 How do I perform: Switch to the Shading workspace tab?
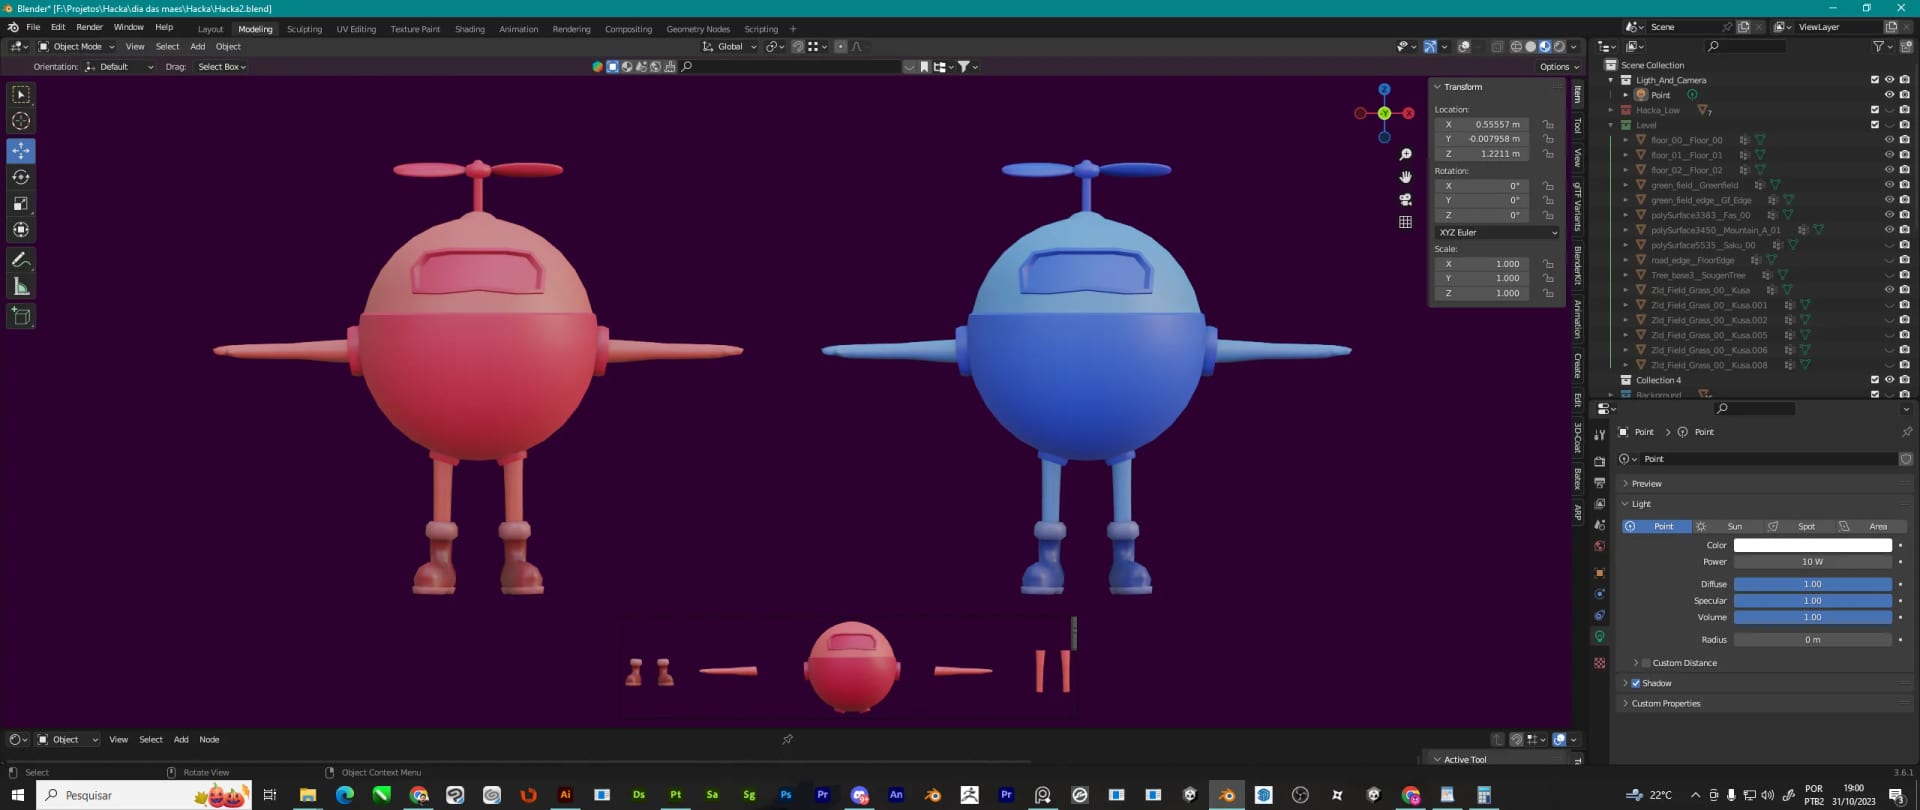pyautogui.click(x=469, y=29)
